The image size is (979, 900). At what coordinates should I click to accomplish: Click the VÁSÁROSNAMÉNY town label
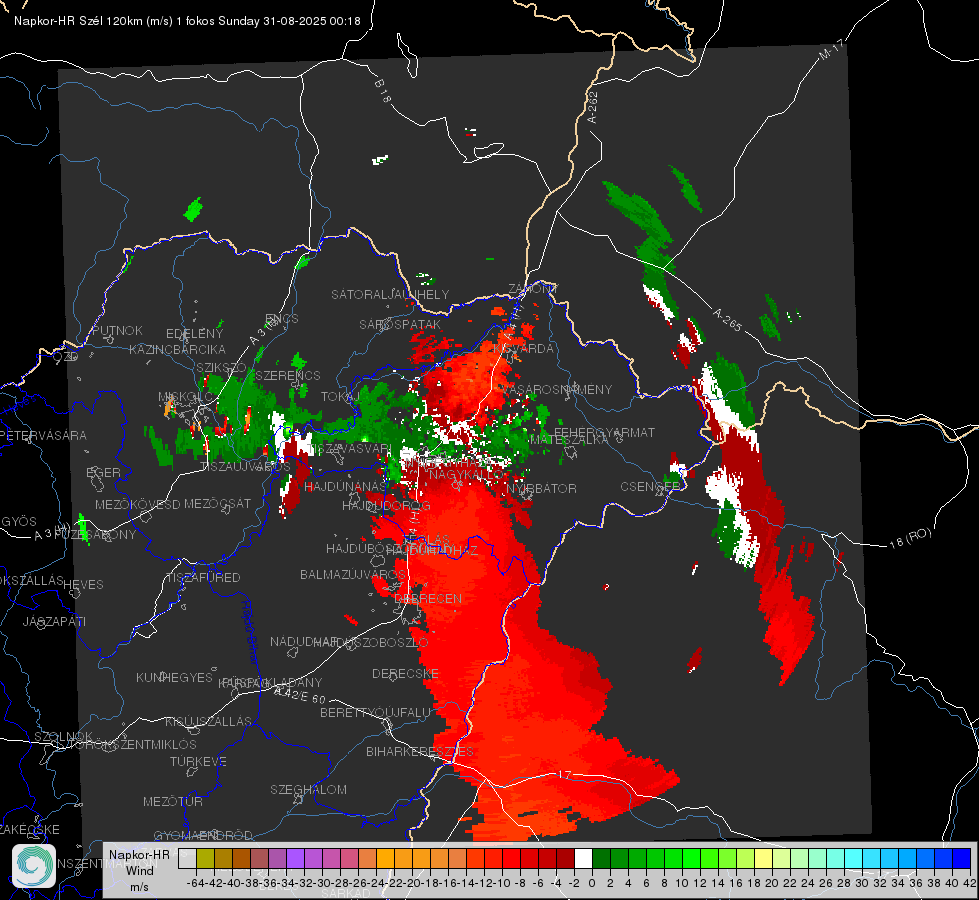(556, 389)
